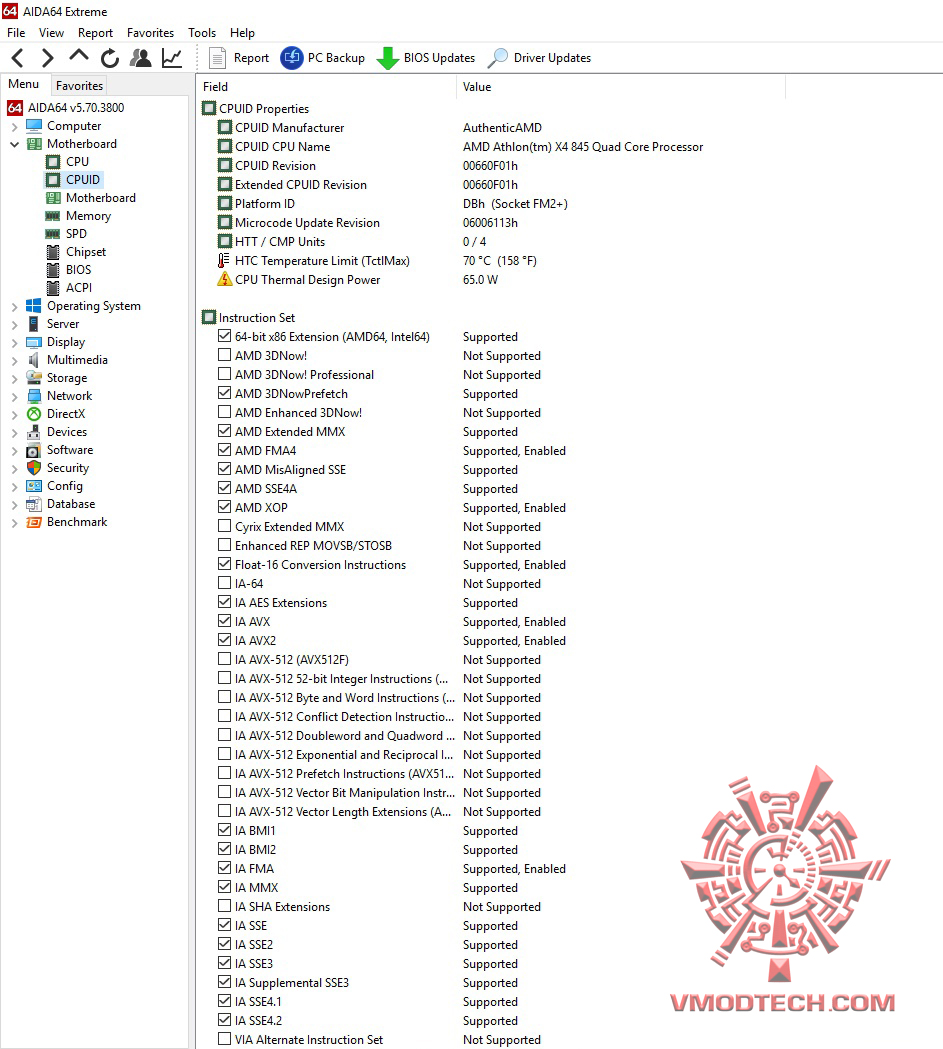
Task: Collapse the Motherboard tree node
Action: [14, 144]
